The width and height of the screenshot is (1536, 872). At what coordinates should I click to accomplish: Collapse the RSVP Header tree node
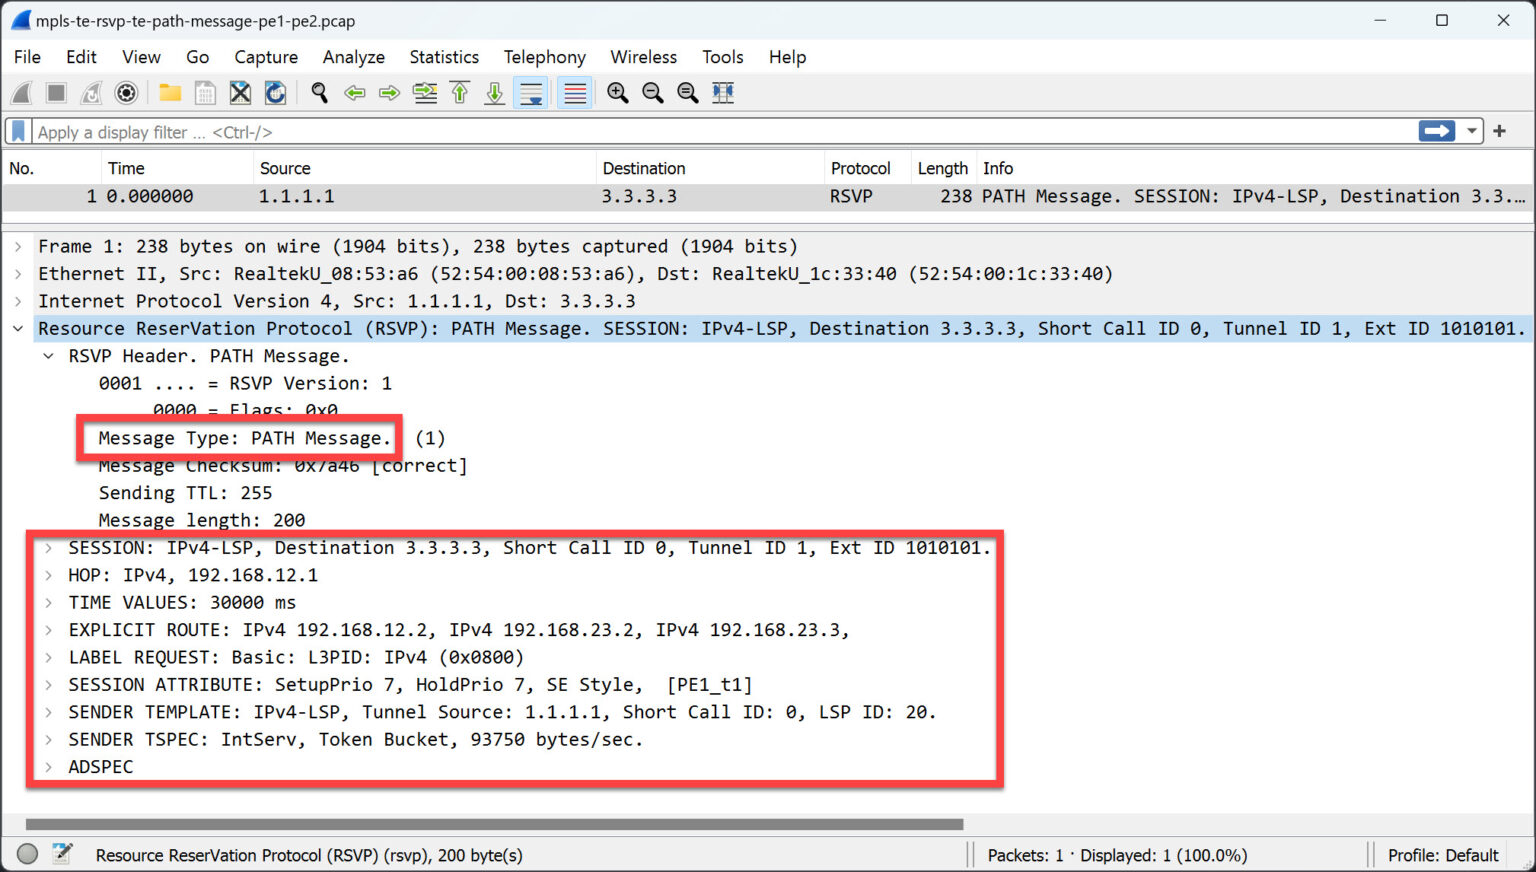48,356
